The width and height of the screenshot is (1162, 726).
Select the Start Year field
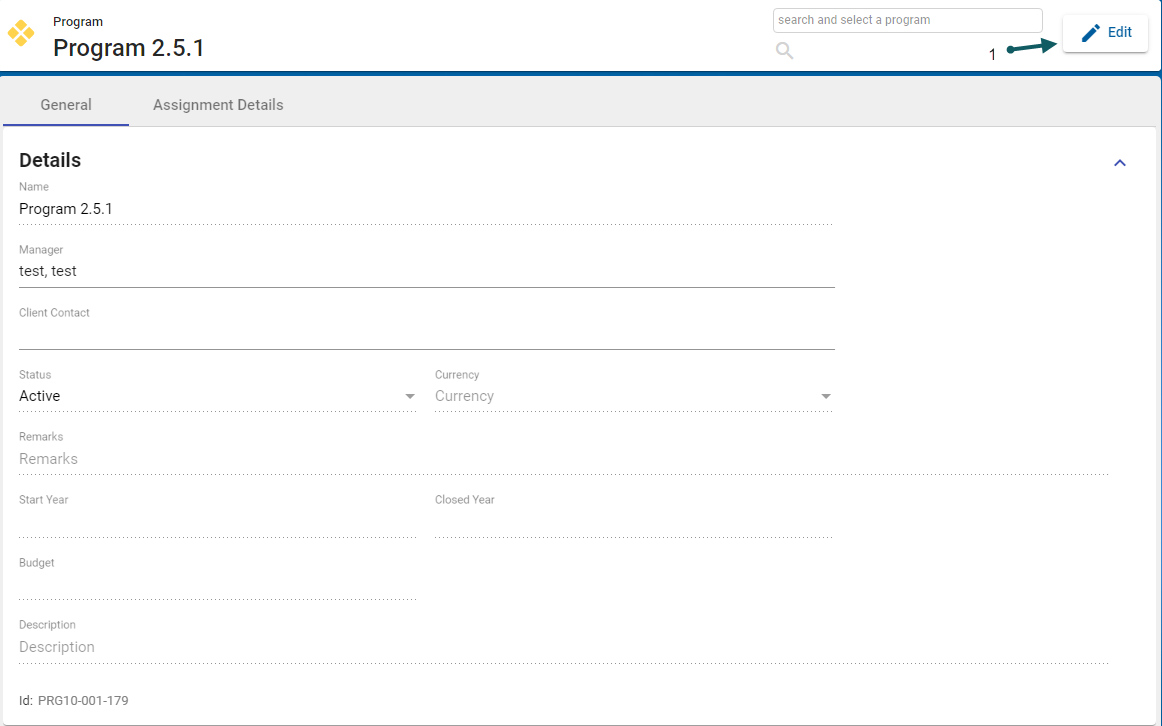(217, 522)
